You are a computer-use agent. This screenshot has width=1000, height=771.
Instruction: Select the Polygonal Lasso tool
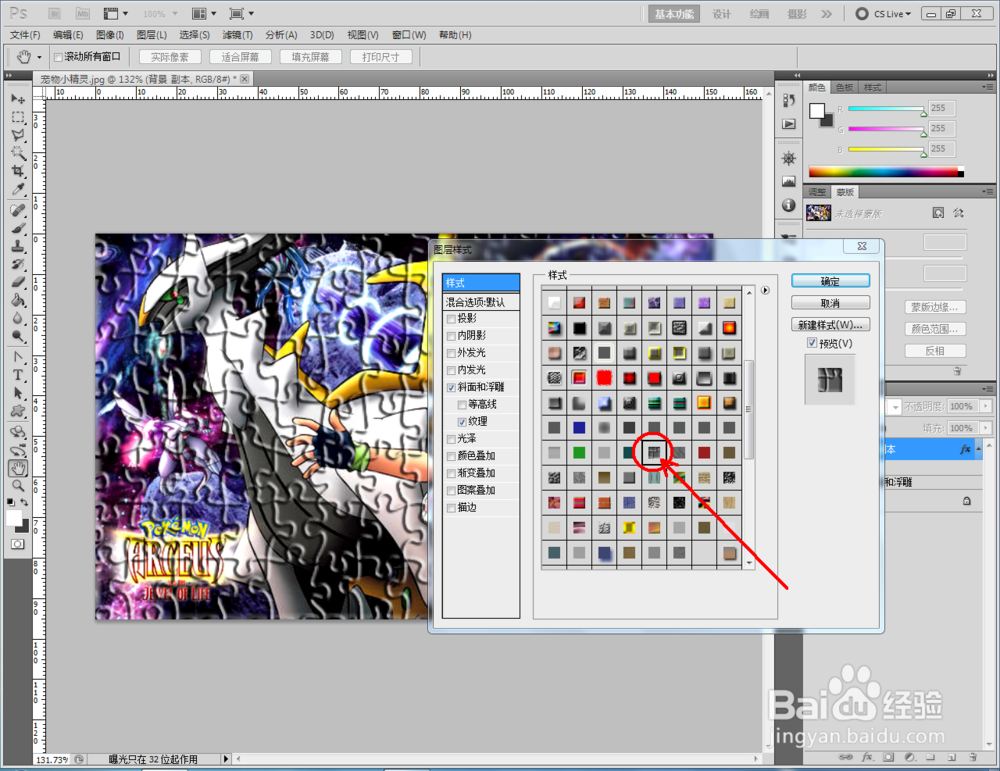click(18, 135)
